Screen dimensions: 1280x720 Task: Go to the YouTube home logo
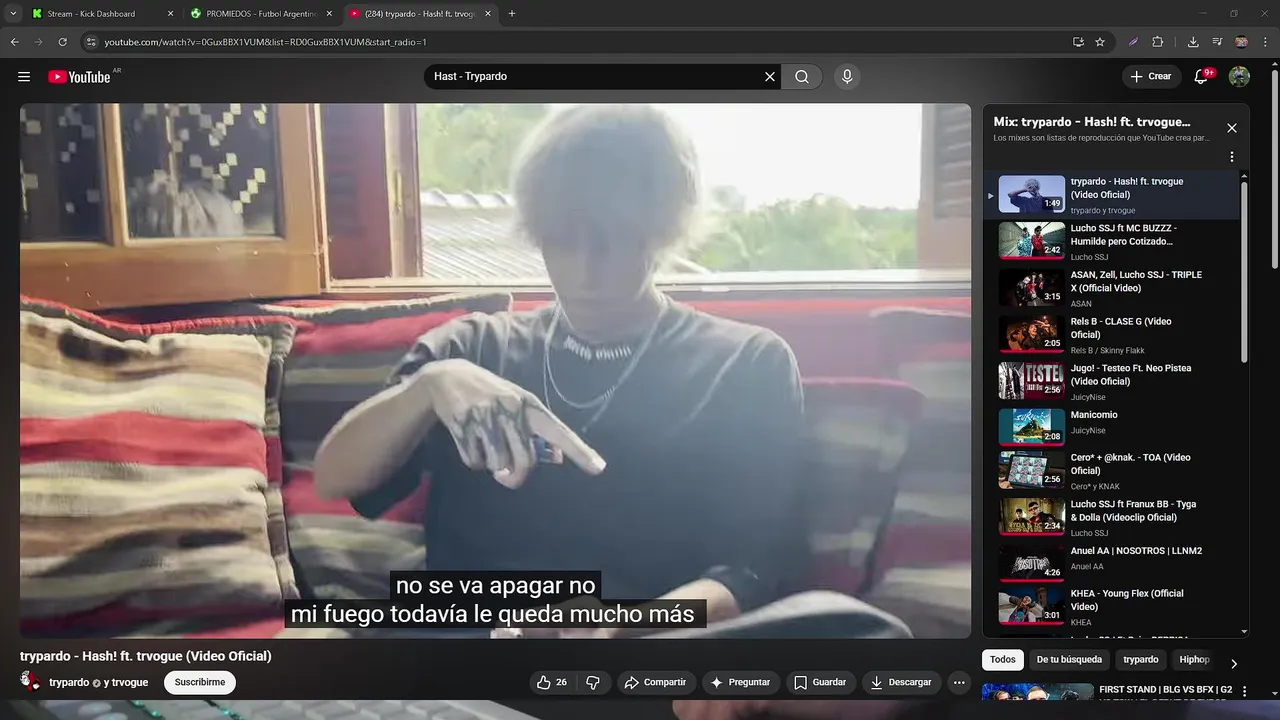[x=79, y=77]
